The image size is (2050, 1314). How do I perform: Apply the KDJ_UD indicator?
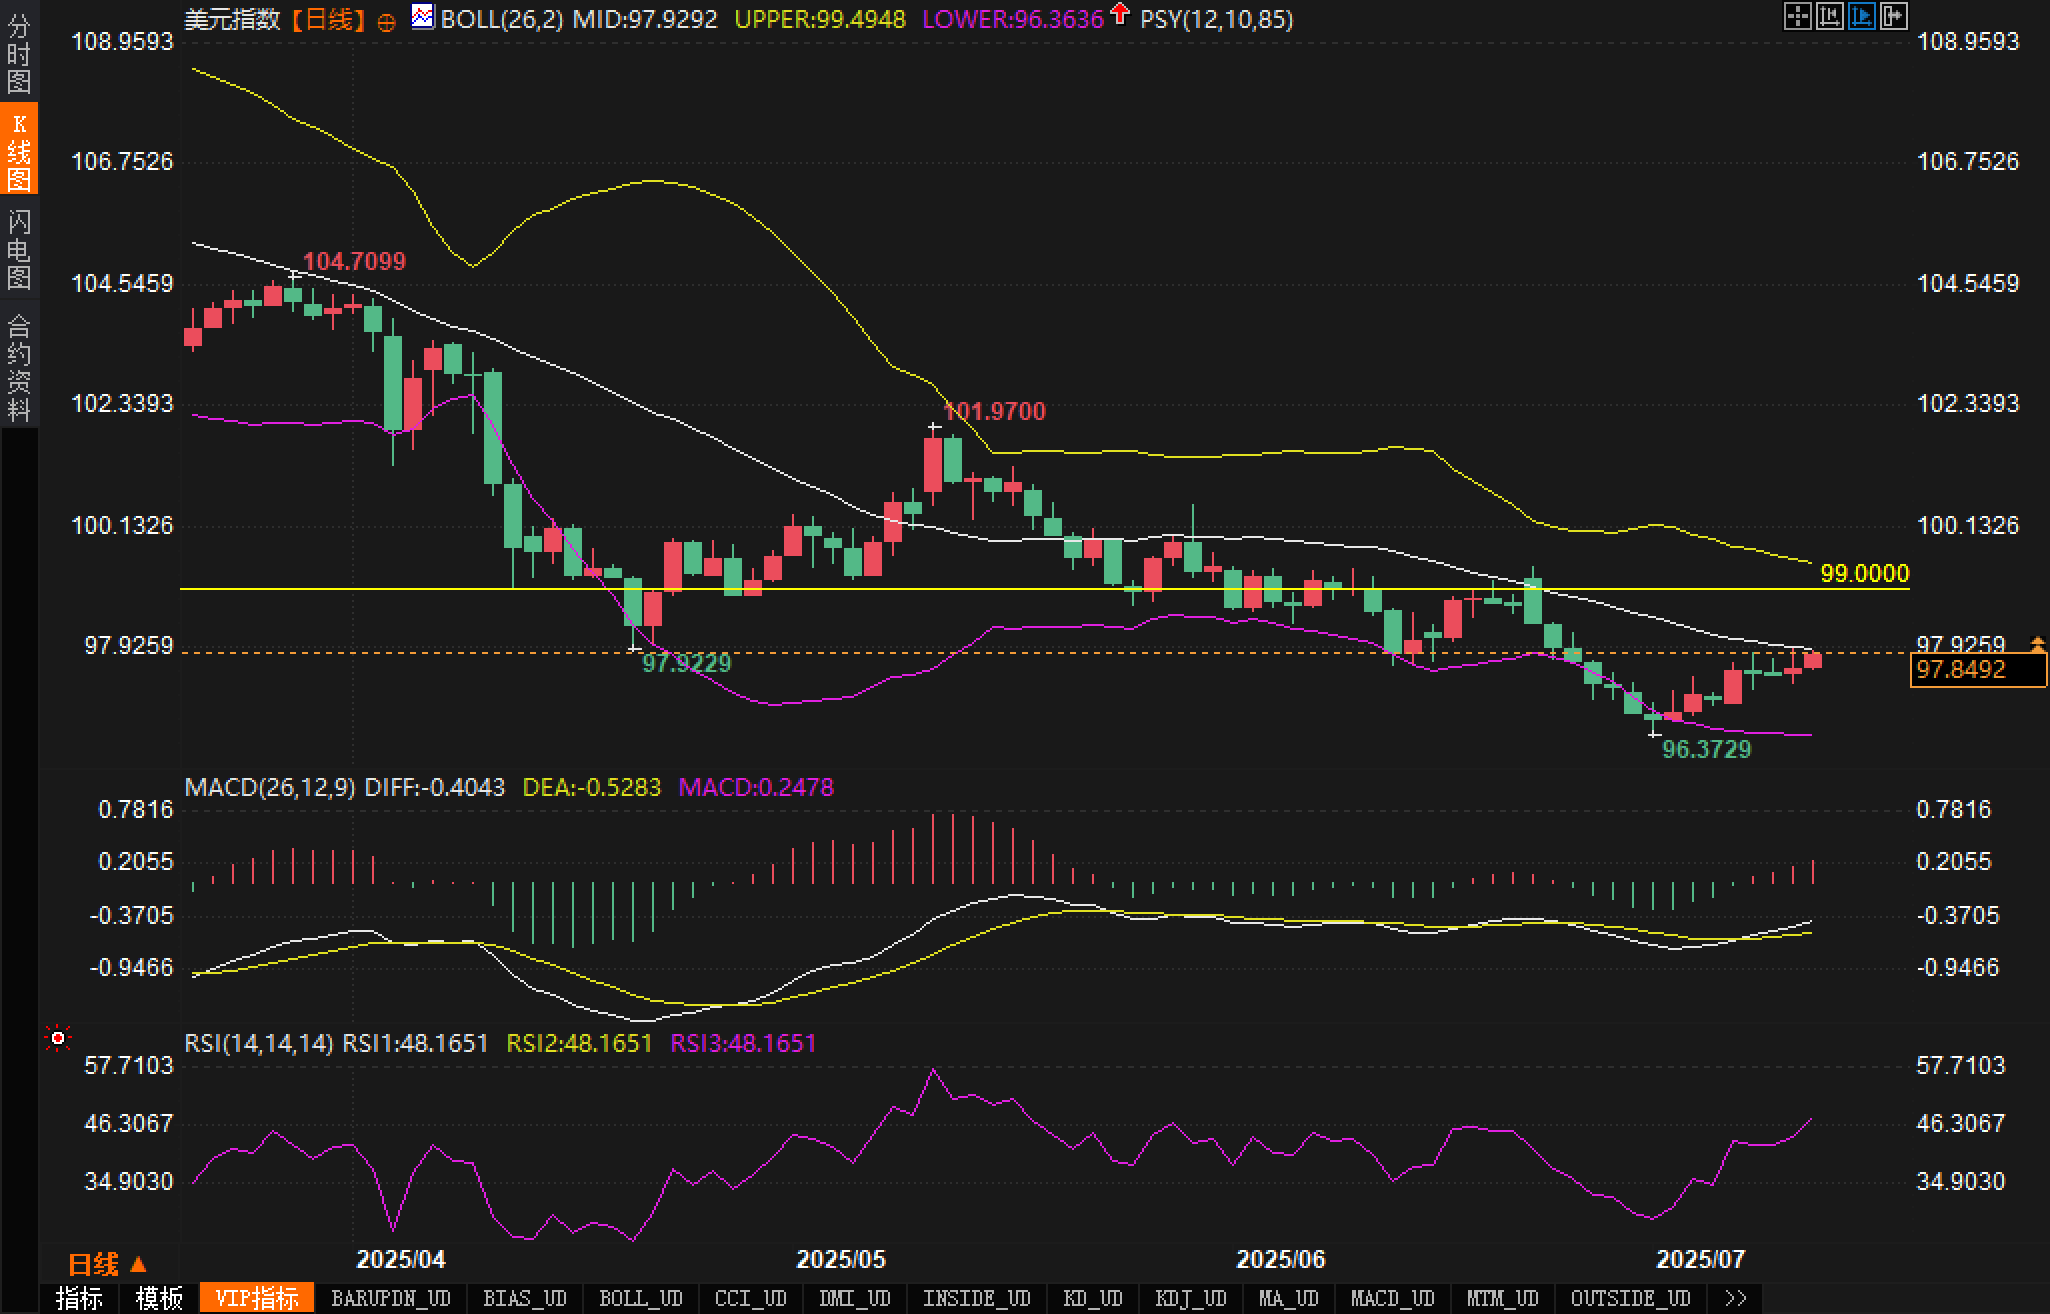(x=1190, y=1298)
